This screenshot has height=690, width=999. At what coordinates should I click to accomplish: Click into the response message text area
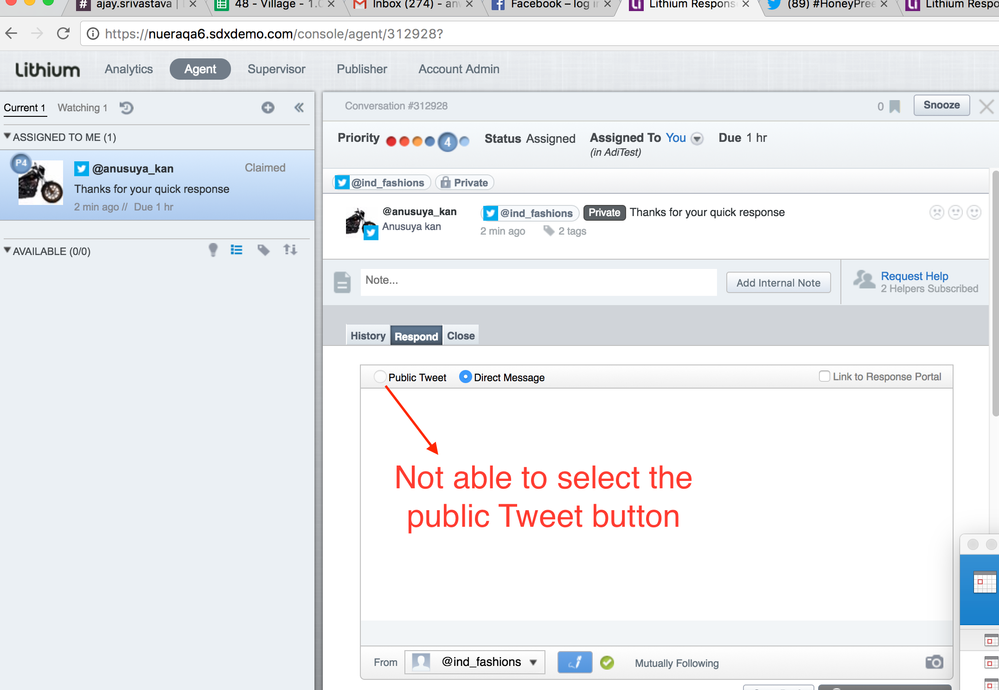[656, 505]
